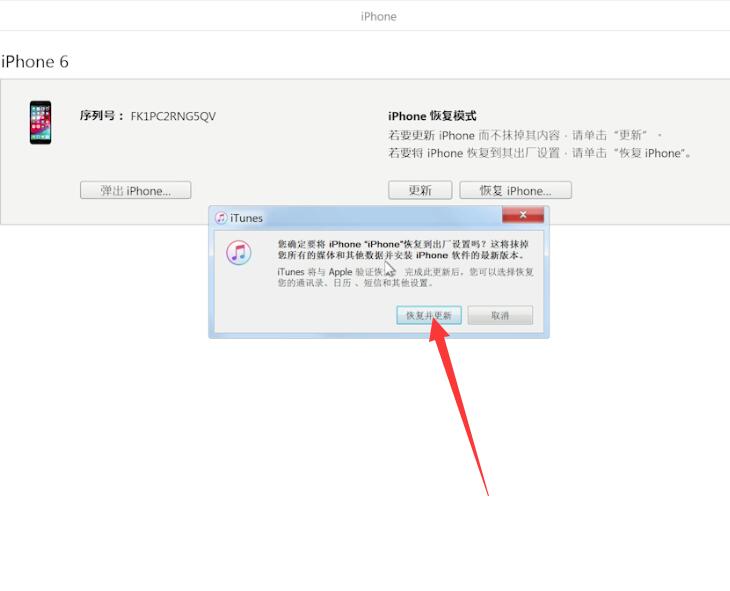Click the 恢复 iPhone... button

pyautogui.click(x=515, y=190)
